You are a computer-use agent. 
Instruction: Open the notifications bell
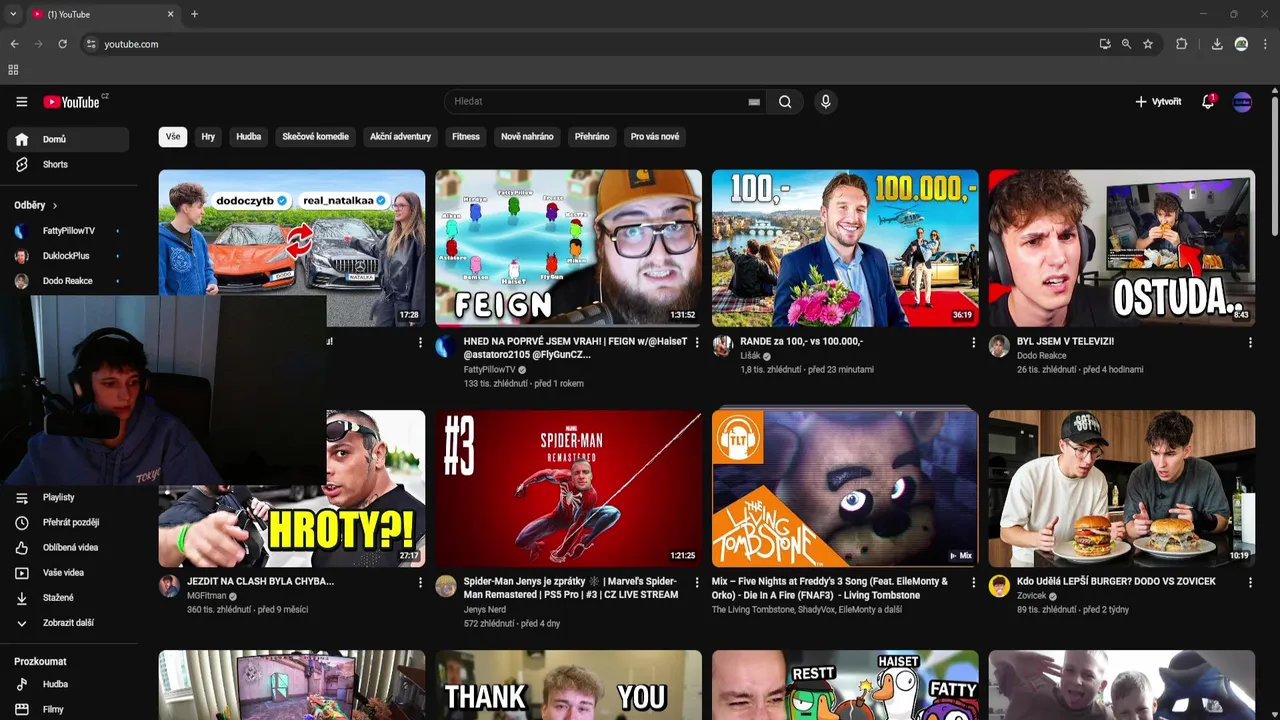click(x=1208, y=102)
